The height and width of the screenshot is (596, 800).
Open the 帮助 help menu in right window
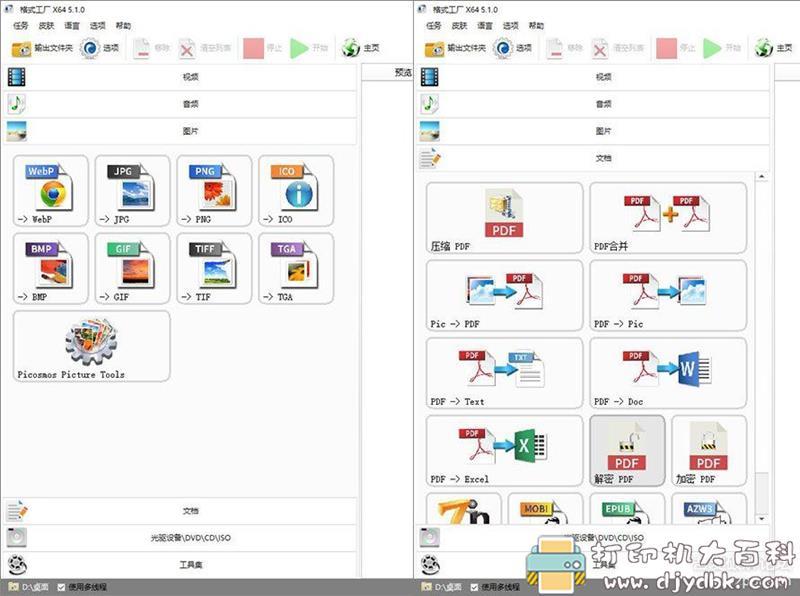tap(536, 26)
